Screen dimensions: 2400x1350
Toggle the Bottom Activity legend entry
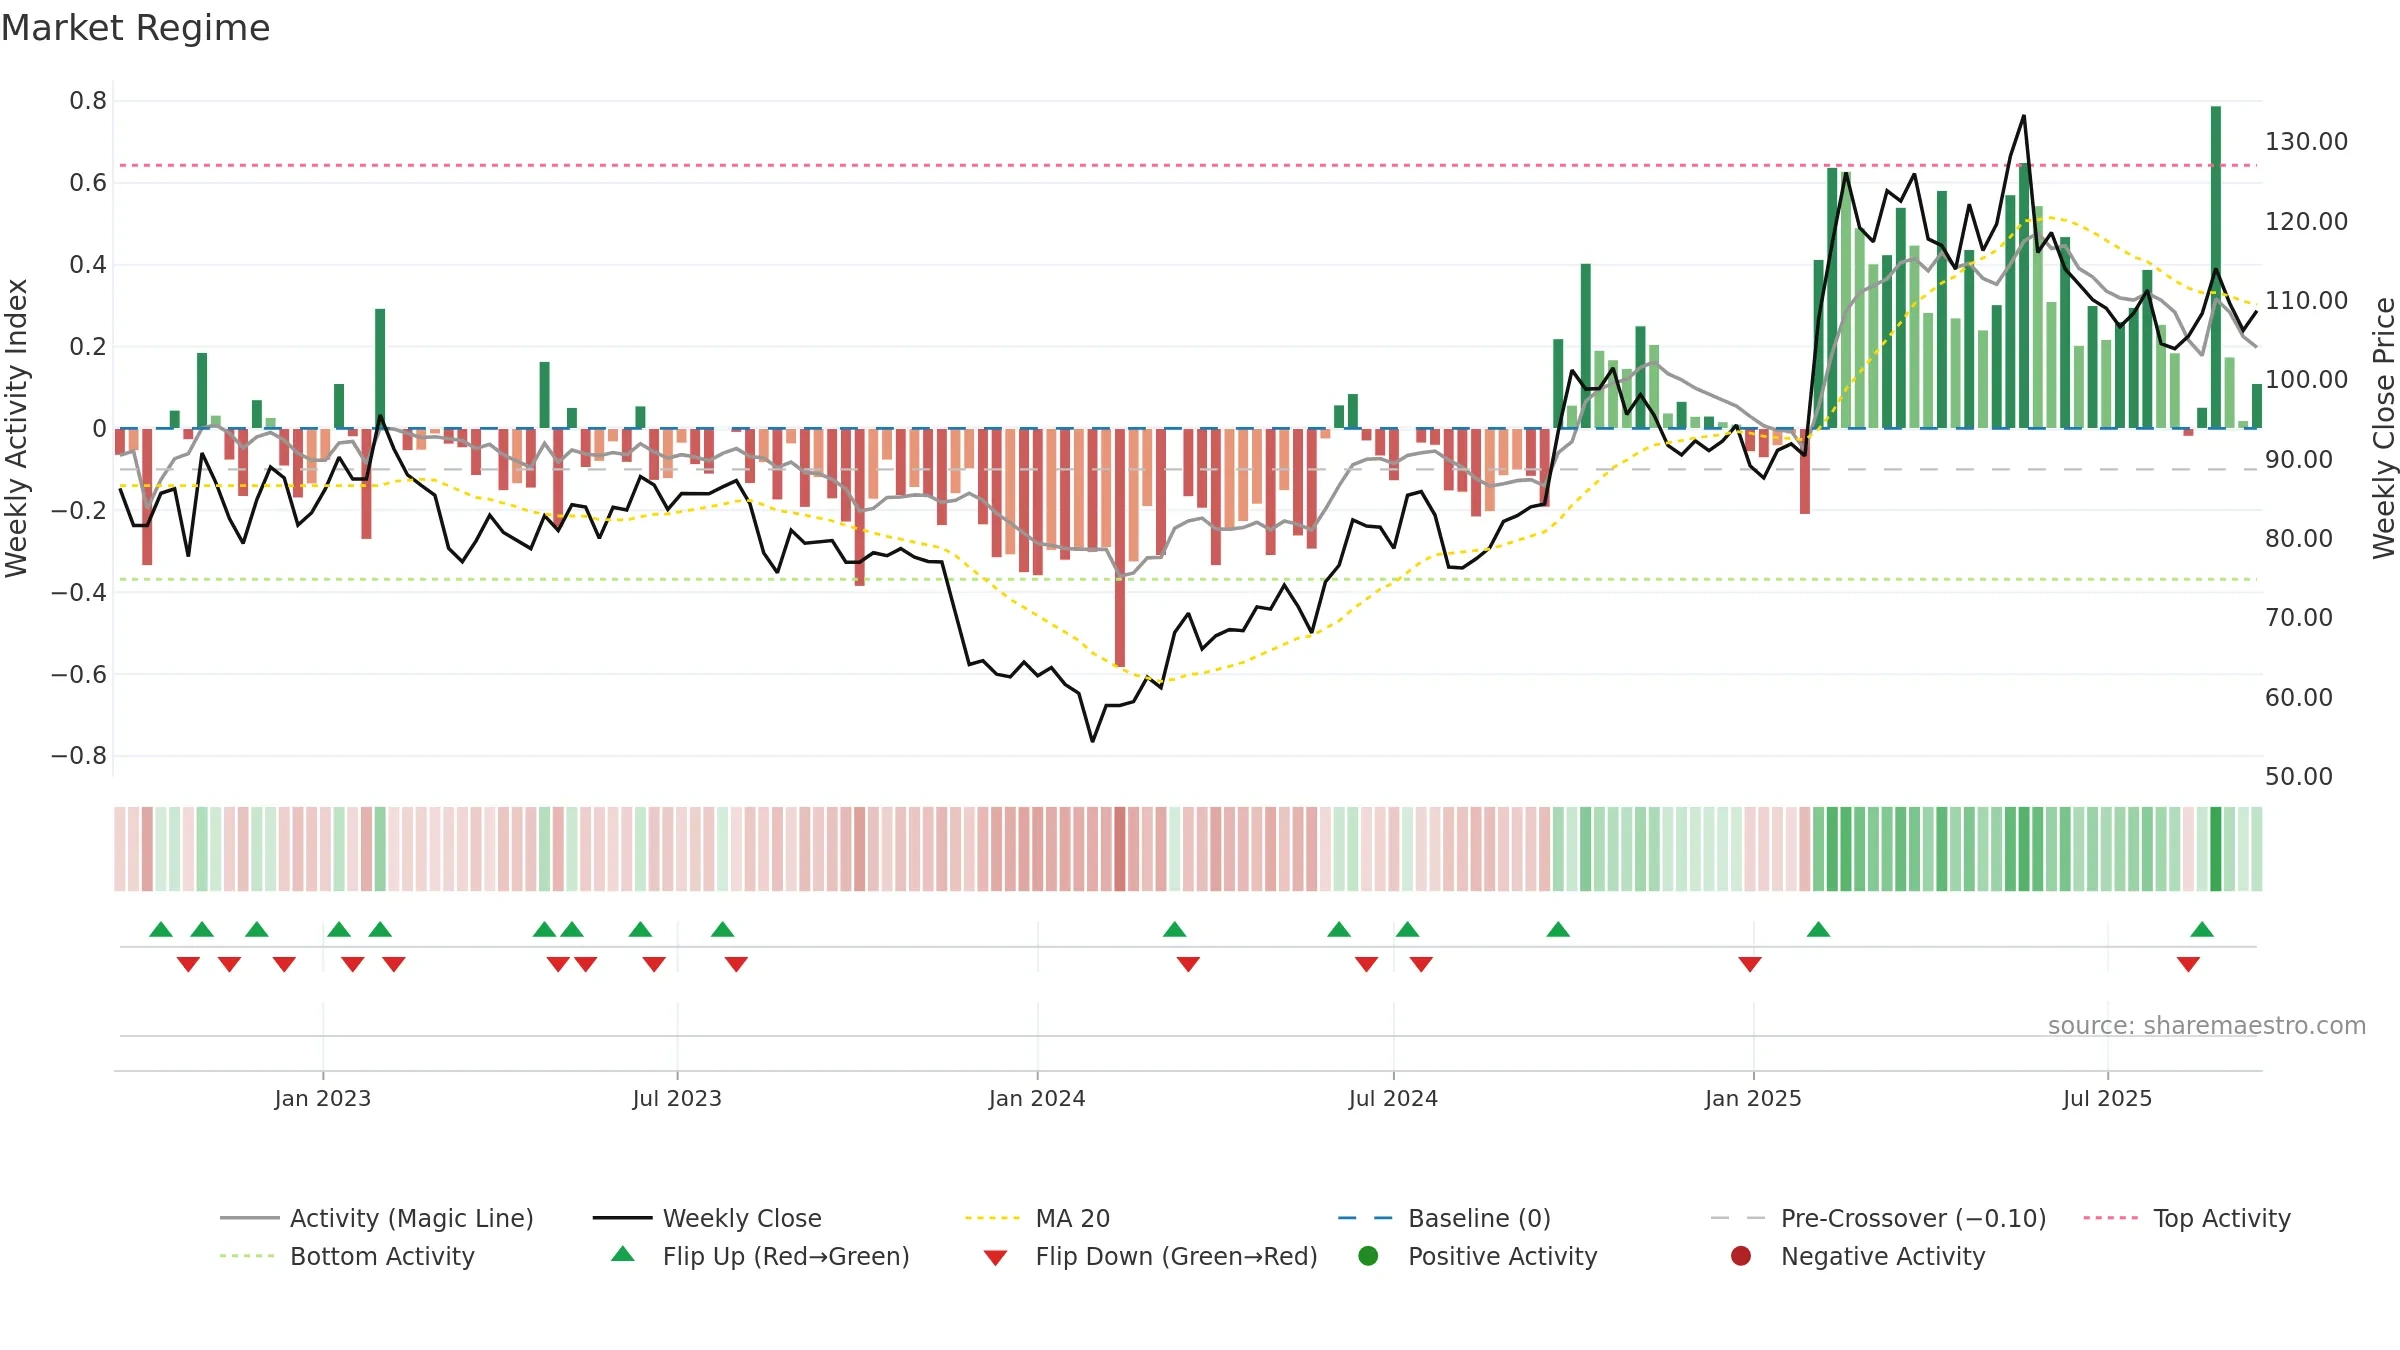pos(347,1256)
